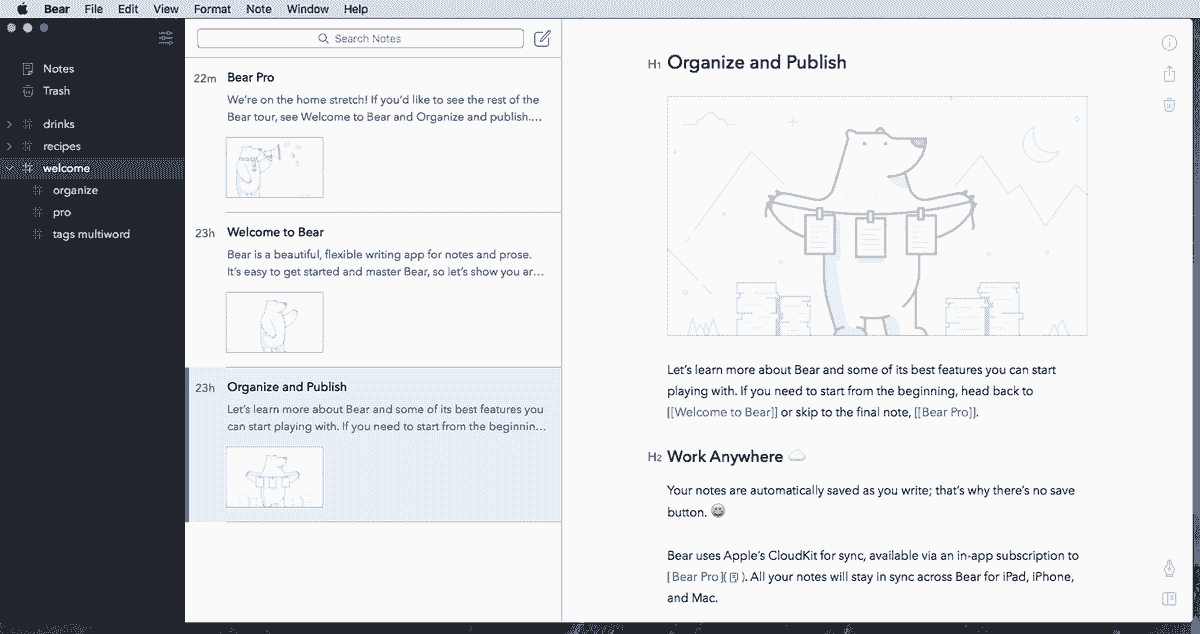This screenshot has height=634, width=1200.
Task: Follow the [[Bear Pro]] wiki link
Action: [946, 412]
